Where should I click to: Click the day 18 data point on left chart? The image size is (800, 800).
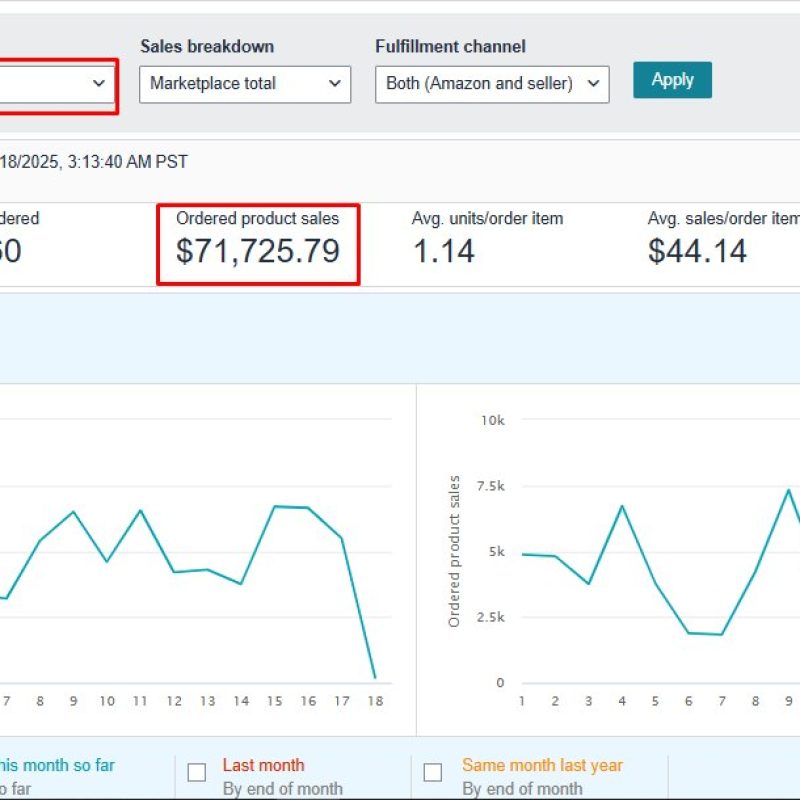[374, 678]
